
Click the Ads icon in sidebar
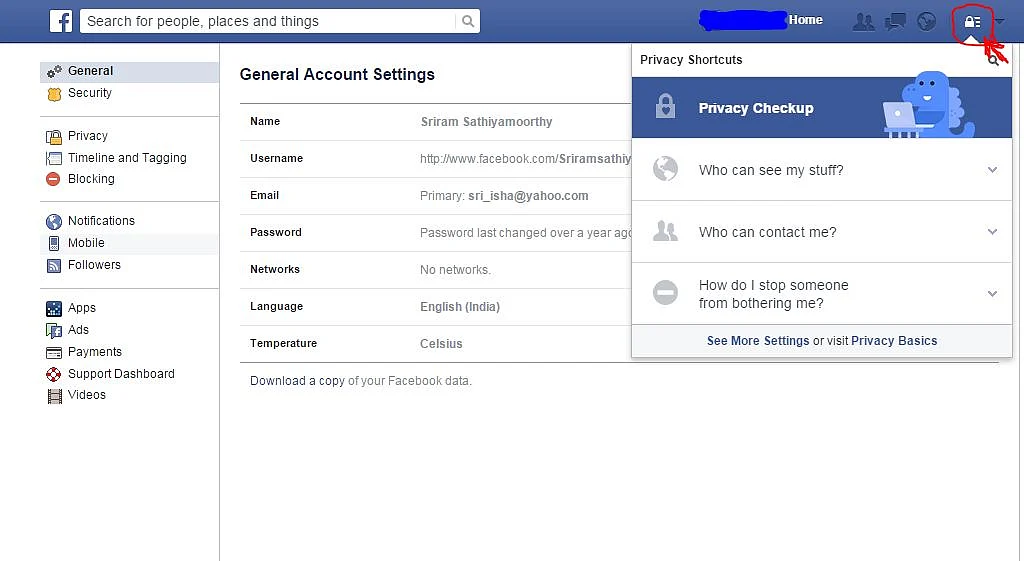(54, 330)
